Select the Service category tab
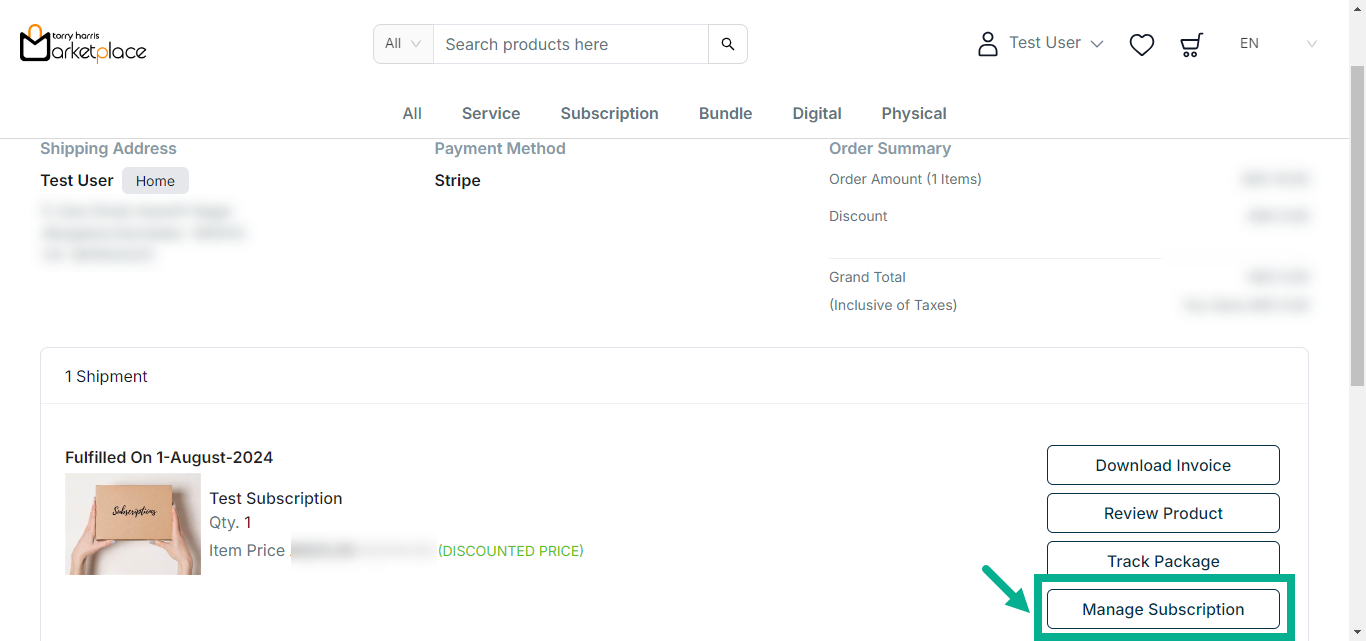This screenshot has width=1366, height=641. (x=490, y=114)
